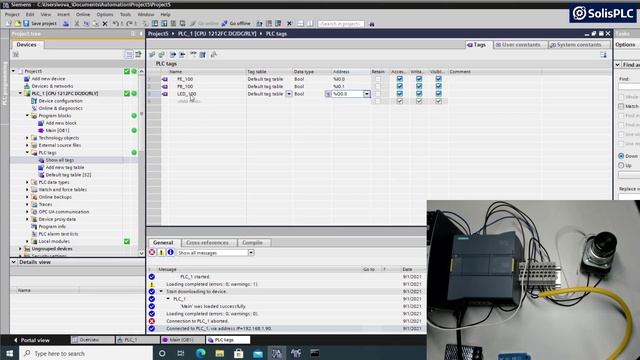Toggle the blue information filter icon
This screenshot has height=360, width=640.
(171, 252)
